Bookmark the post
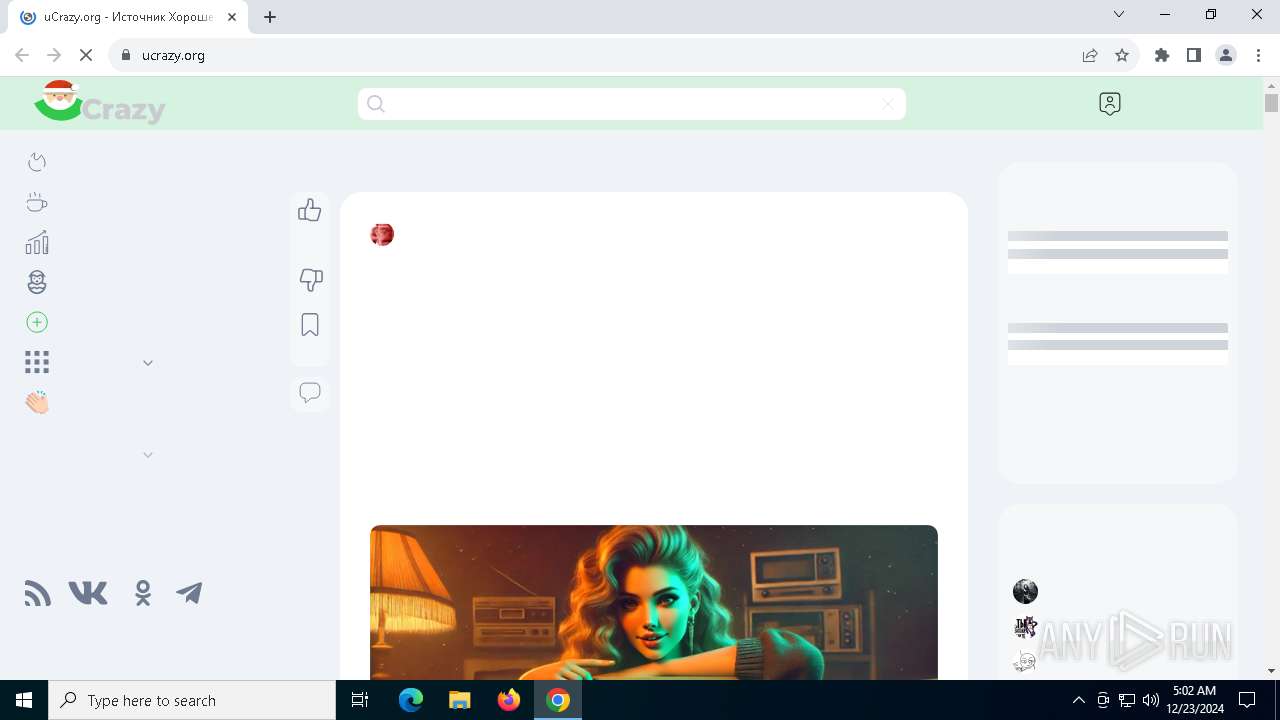The height and width of the screenshot is (720, 1280). 310,325
